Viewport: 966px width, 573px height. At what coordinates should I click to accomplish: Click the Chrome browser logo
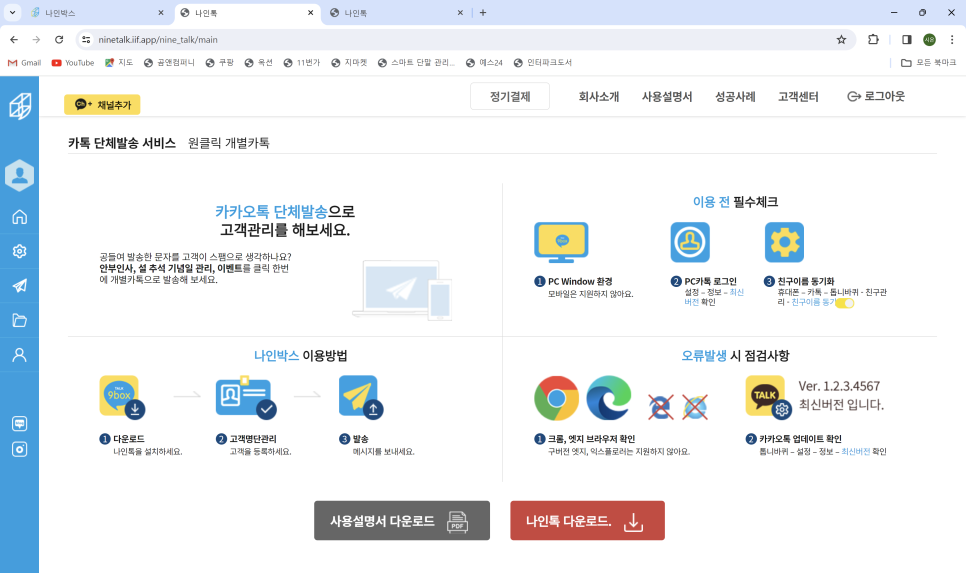coord(556,399)
